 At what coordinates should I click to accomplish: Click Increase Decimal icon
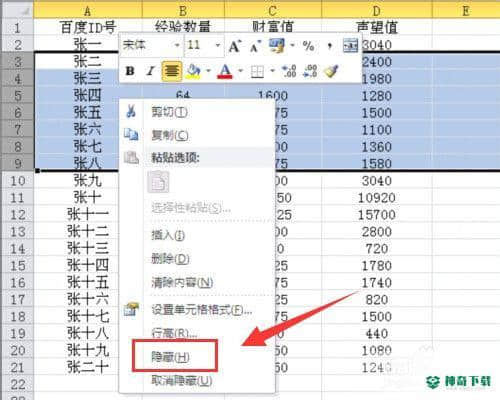pyautogui.click(x=289, y=71)
